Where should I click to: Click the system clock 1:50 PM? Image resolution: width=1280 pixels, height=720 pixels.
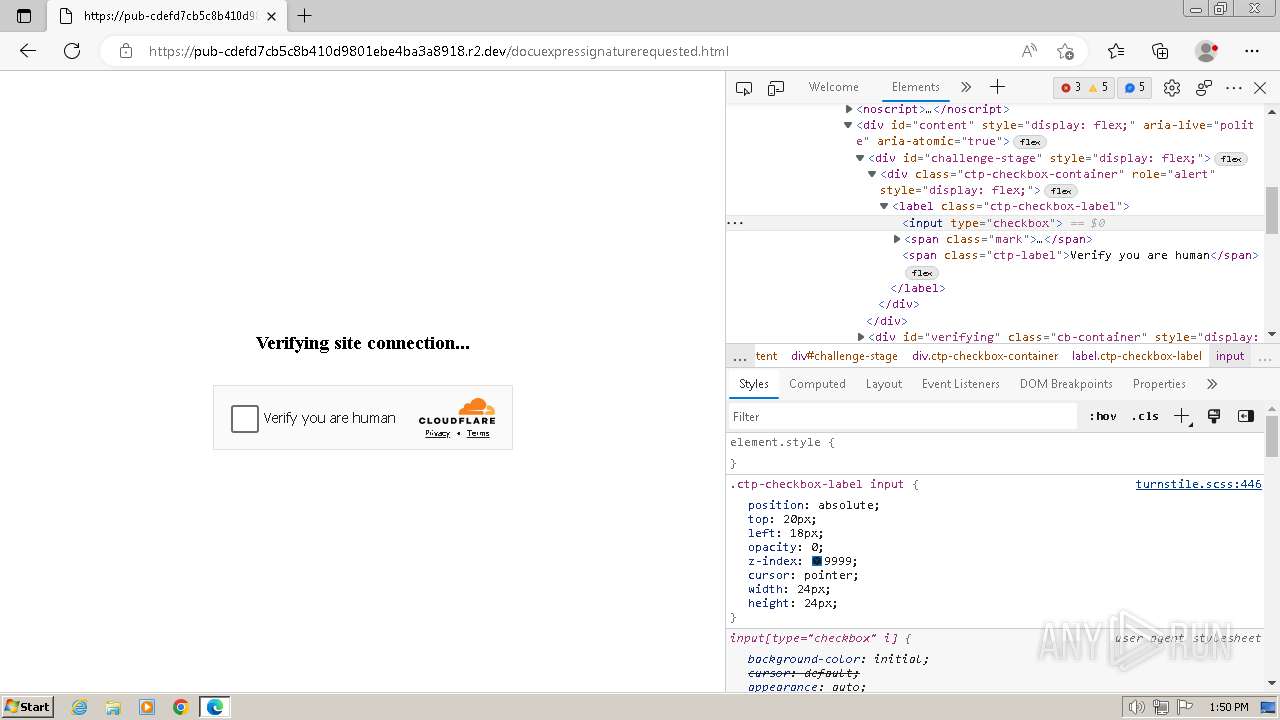[1228, 707]
